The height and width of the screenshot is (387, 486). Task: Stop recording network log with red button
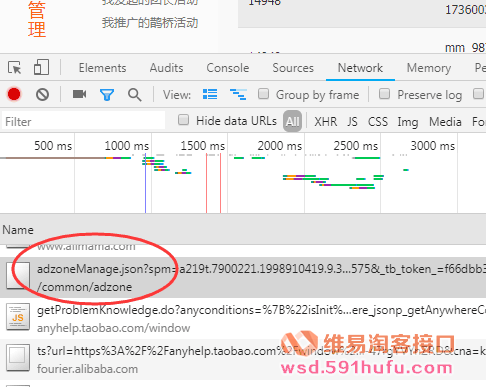point(14,94)
